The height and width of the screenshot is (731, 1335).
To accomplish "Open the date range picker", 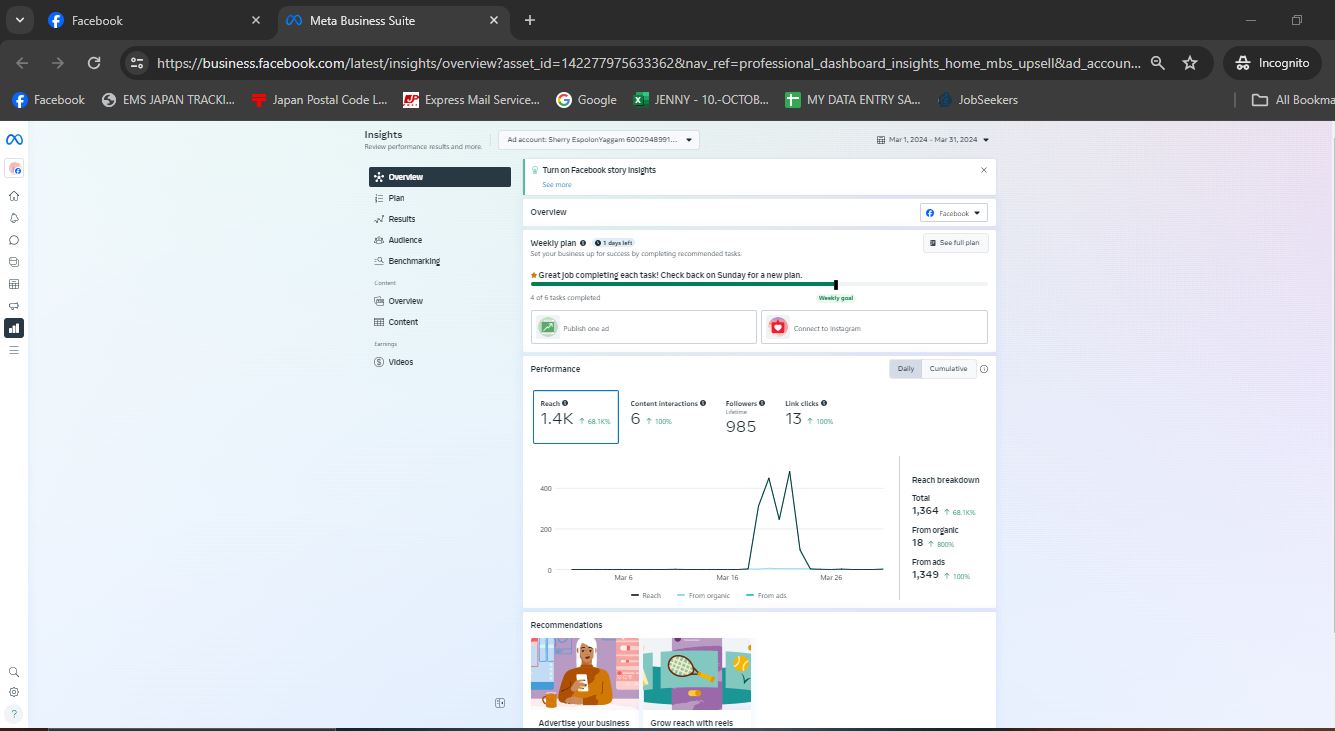I will (x=933, y=140).
